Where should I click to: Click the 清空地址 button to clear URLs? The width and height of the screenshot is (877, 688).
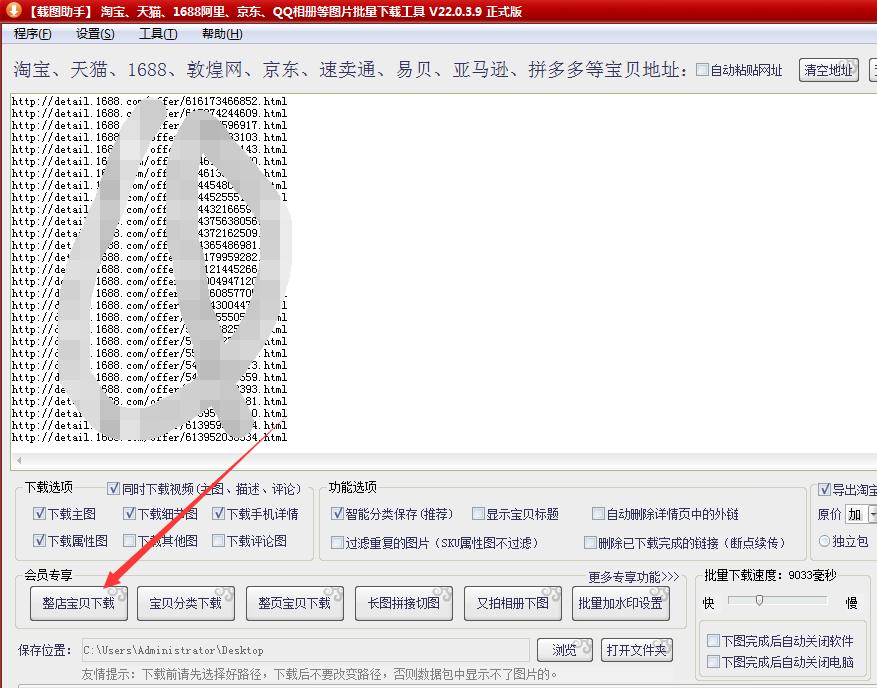(x=828, y=70)
